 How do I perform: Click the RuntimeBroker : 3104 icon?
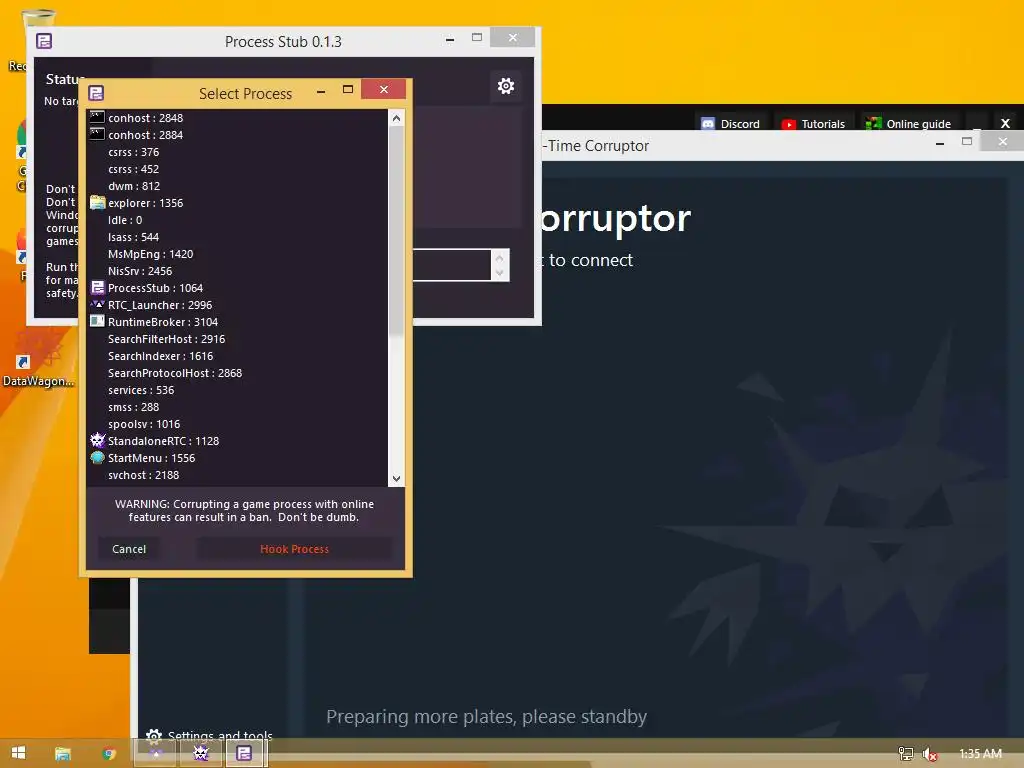coord(97,321)
